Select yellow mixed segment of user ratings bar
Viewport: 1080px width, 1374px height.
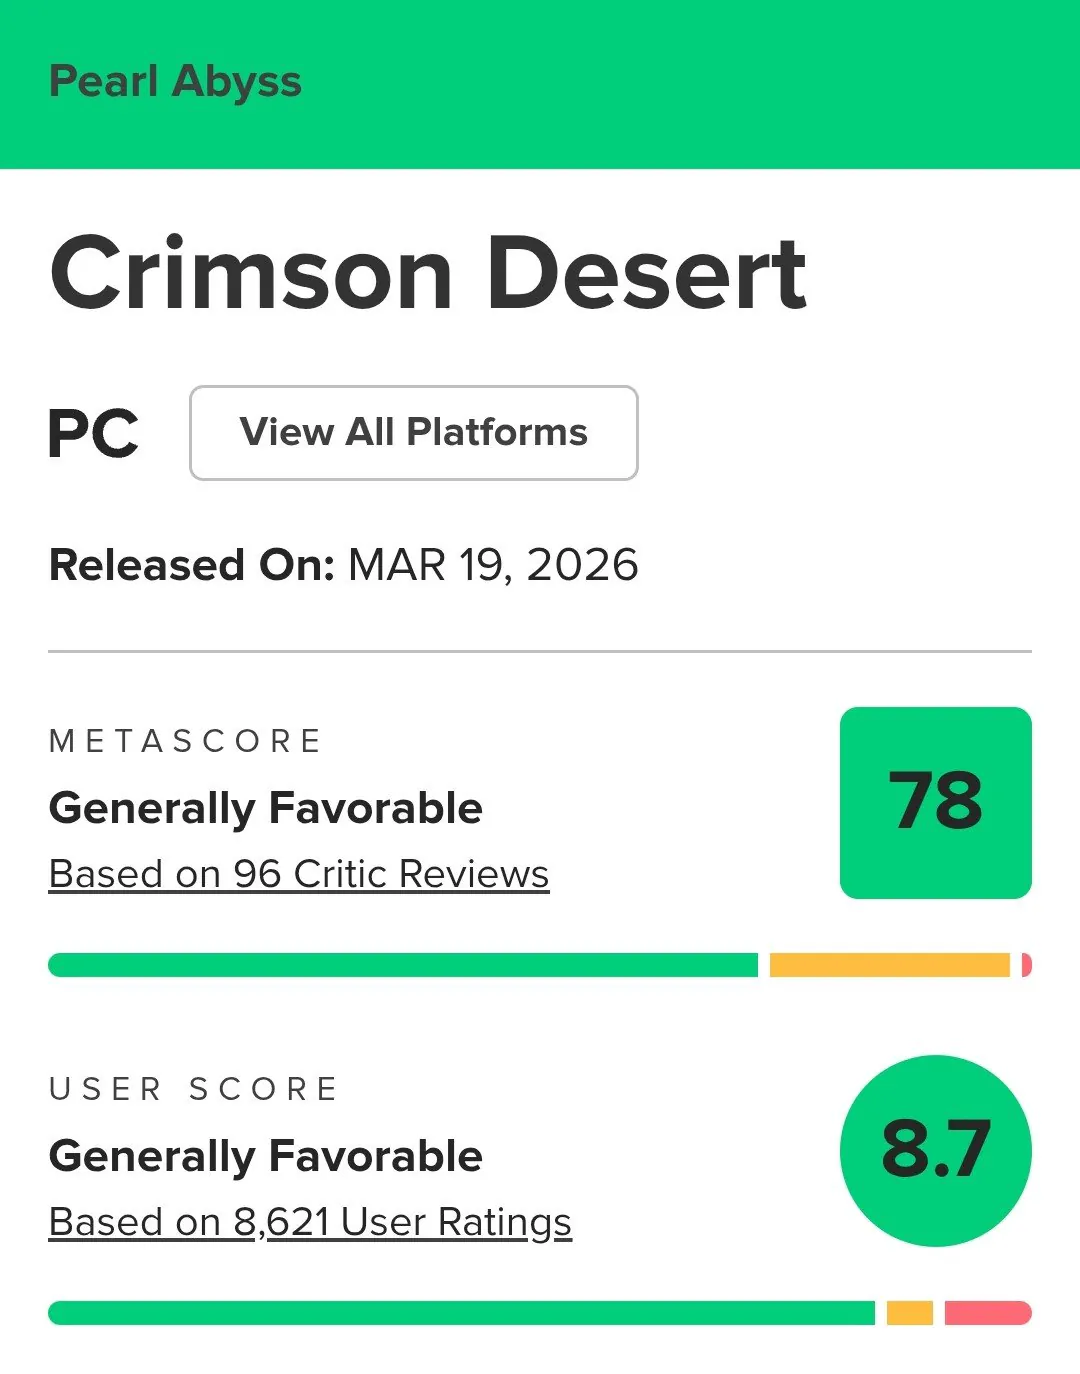coord(909,1313)
